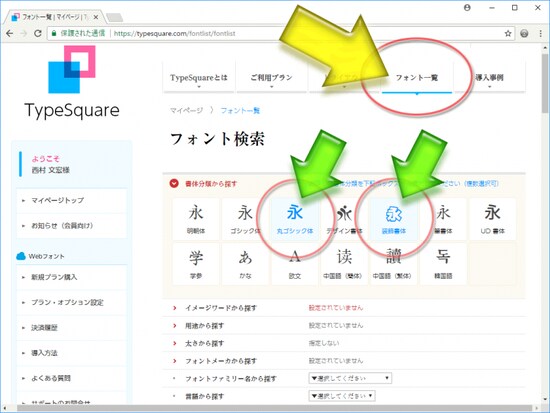Expand 用途から探す row
The width and height of the screenshot is (550, 413).
344,326
